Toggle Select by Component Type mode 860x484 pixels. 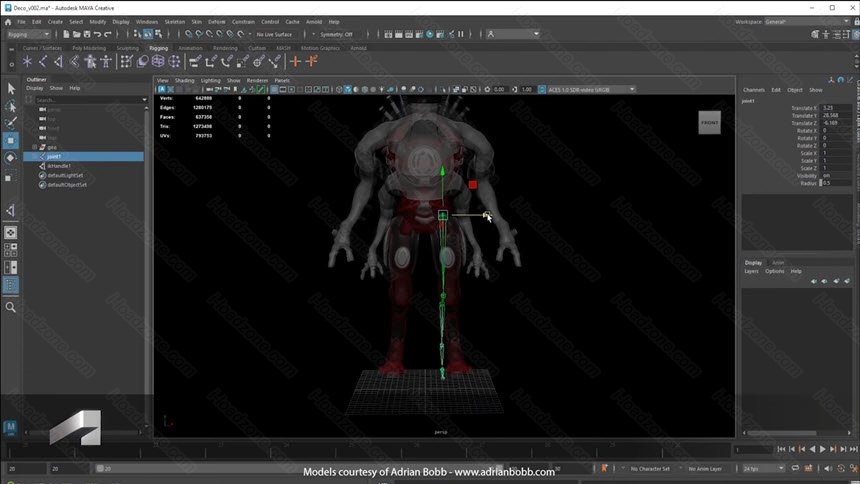pos(159,34)
